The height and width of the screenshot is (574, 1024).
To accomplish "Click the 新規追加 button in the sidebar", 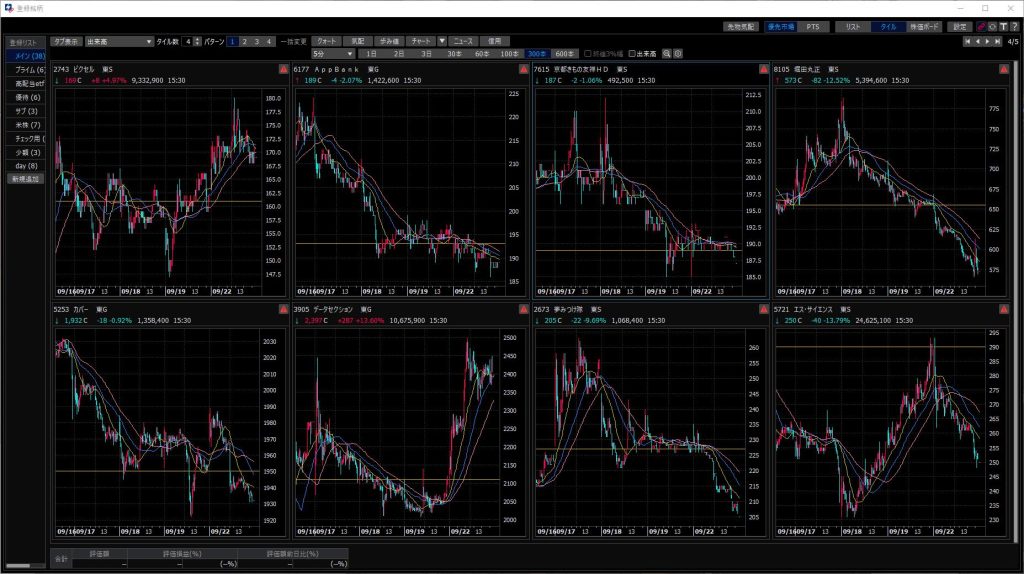I will coord(24,178).
